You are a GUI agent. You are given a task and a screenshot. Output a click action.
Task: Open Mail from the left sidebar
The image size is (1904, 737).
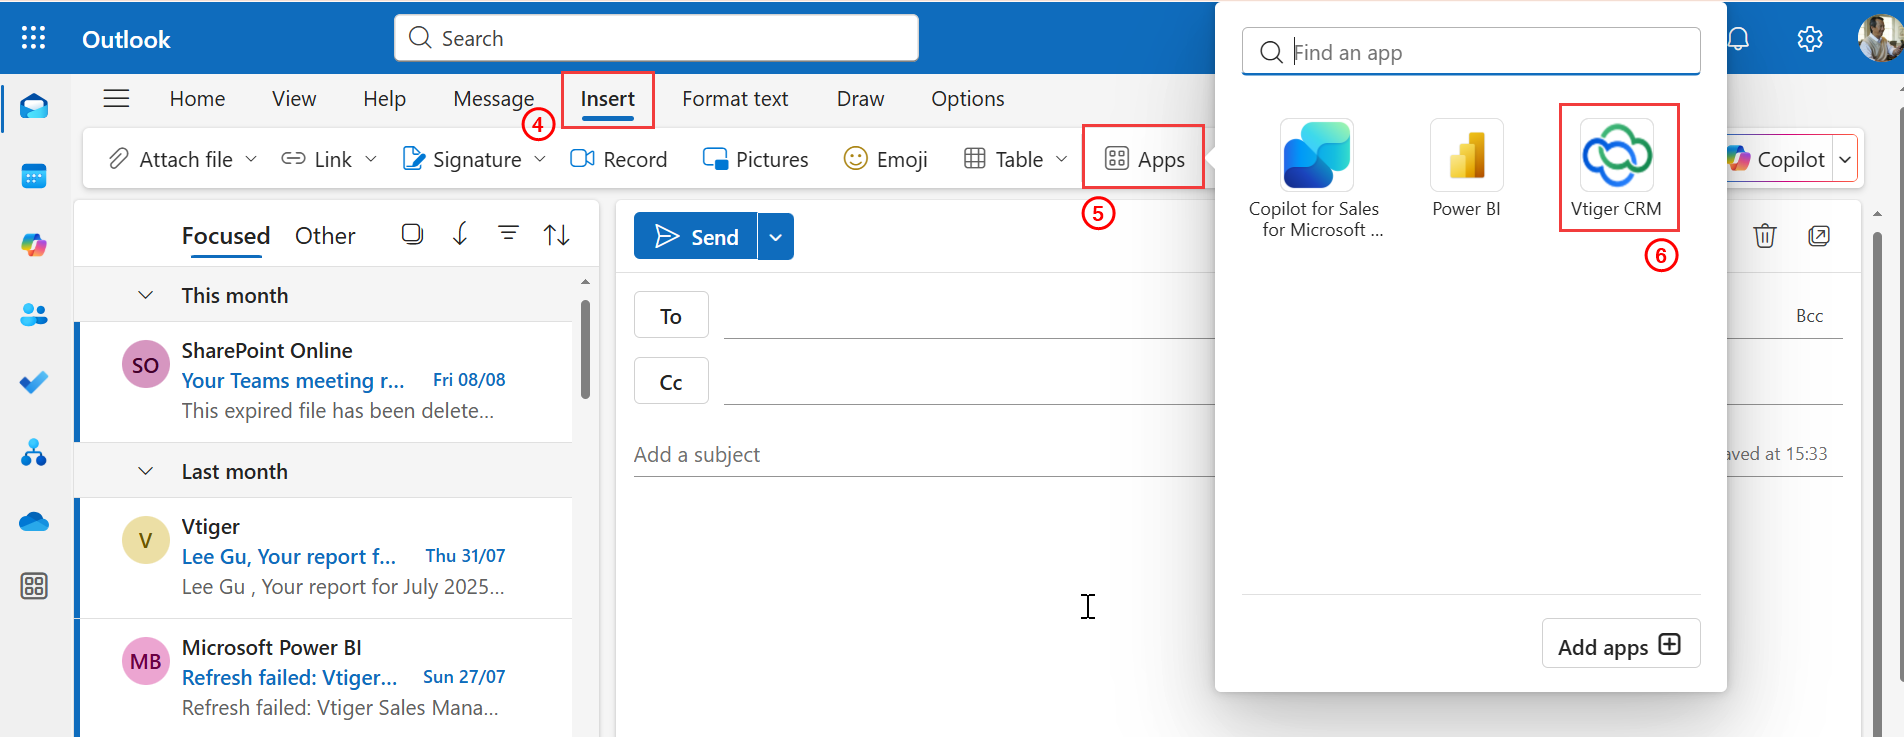tap(34, 106)
